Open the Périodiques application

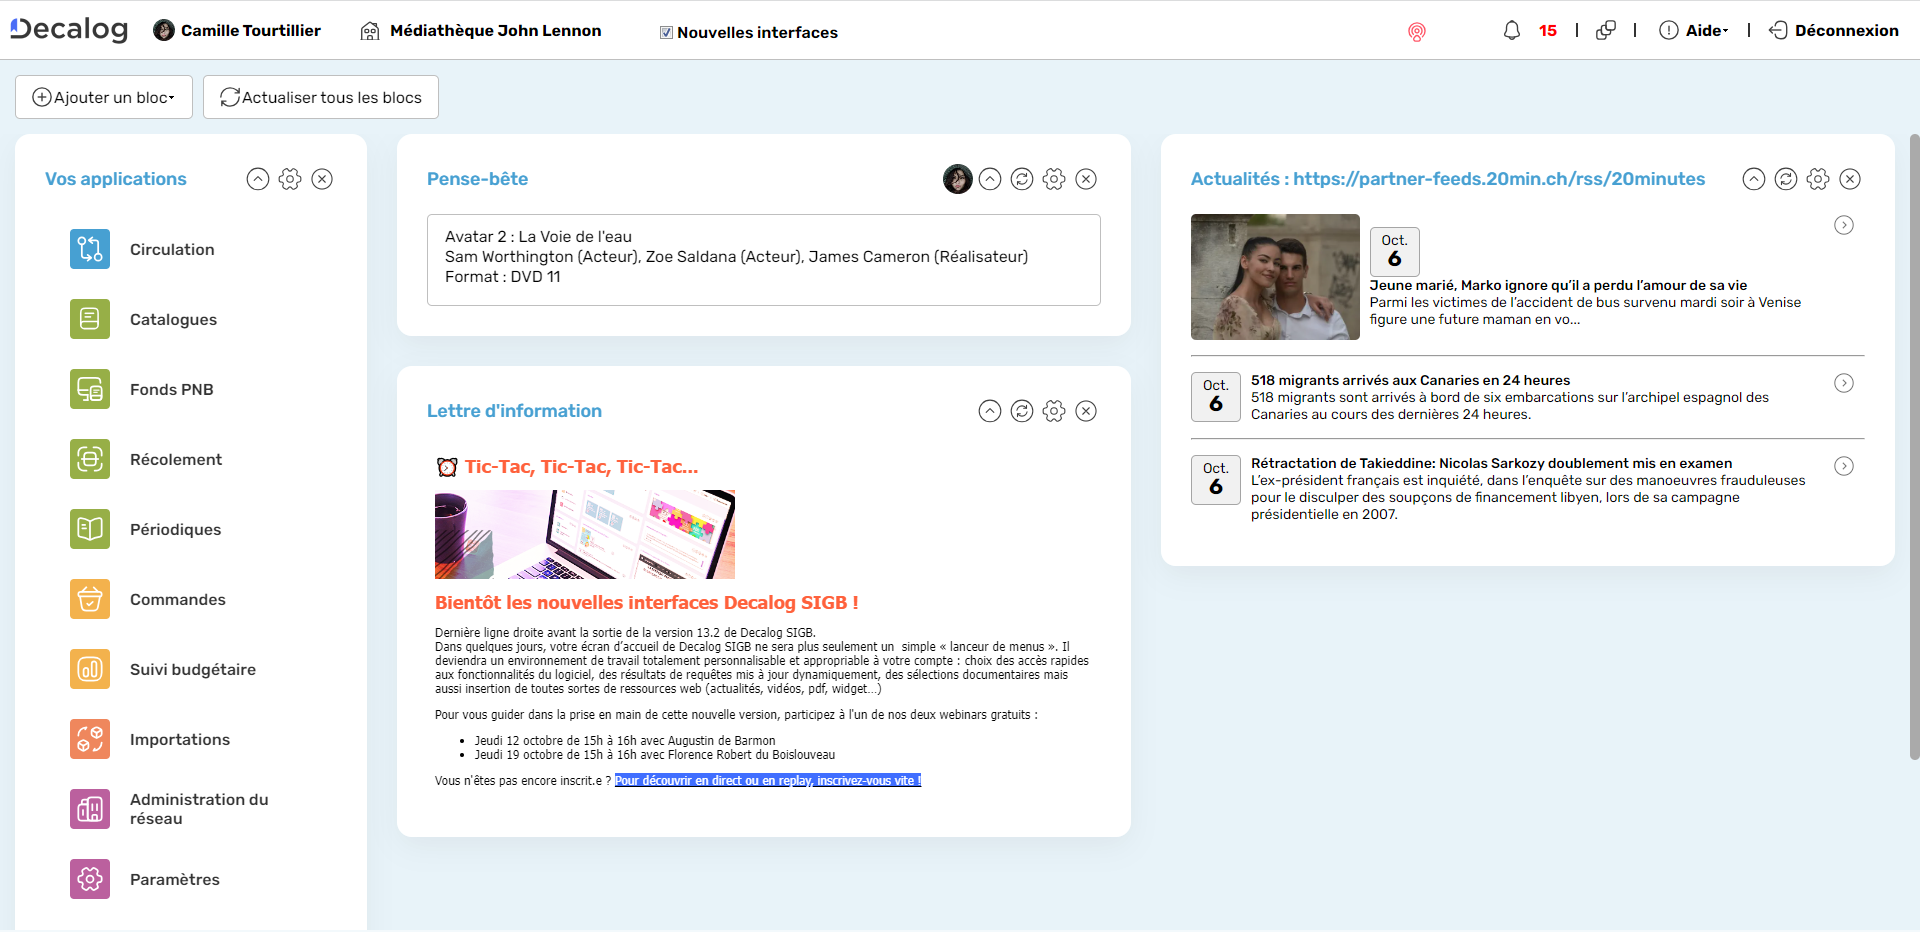[175, 529]
